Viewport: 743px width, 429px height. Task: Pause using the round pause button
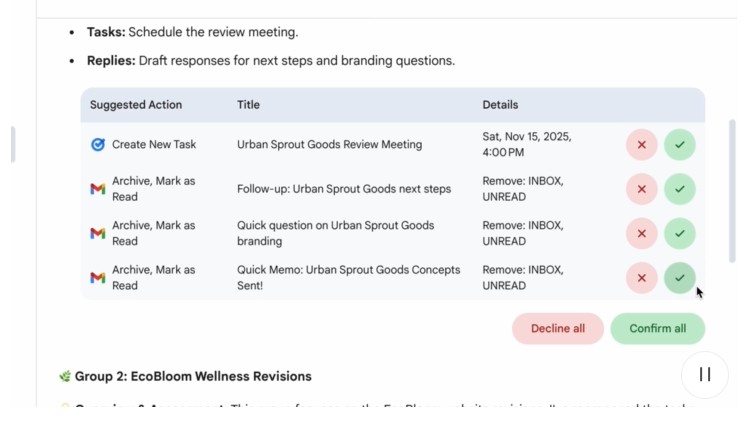[x=705, y=374]
